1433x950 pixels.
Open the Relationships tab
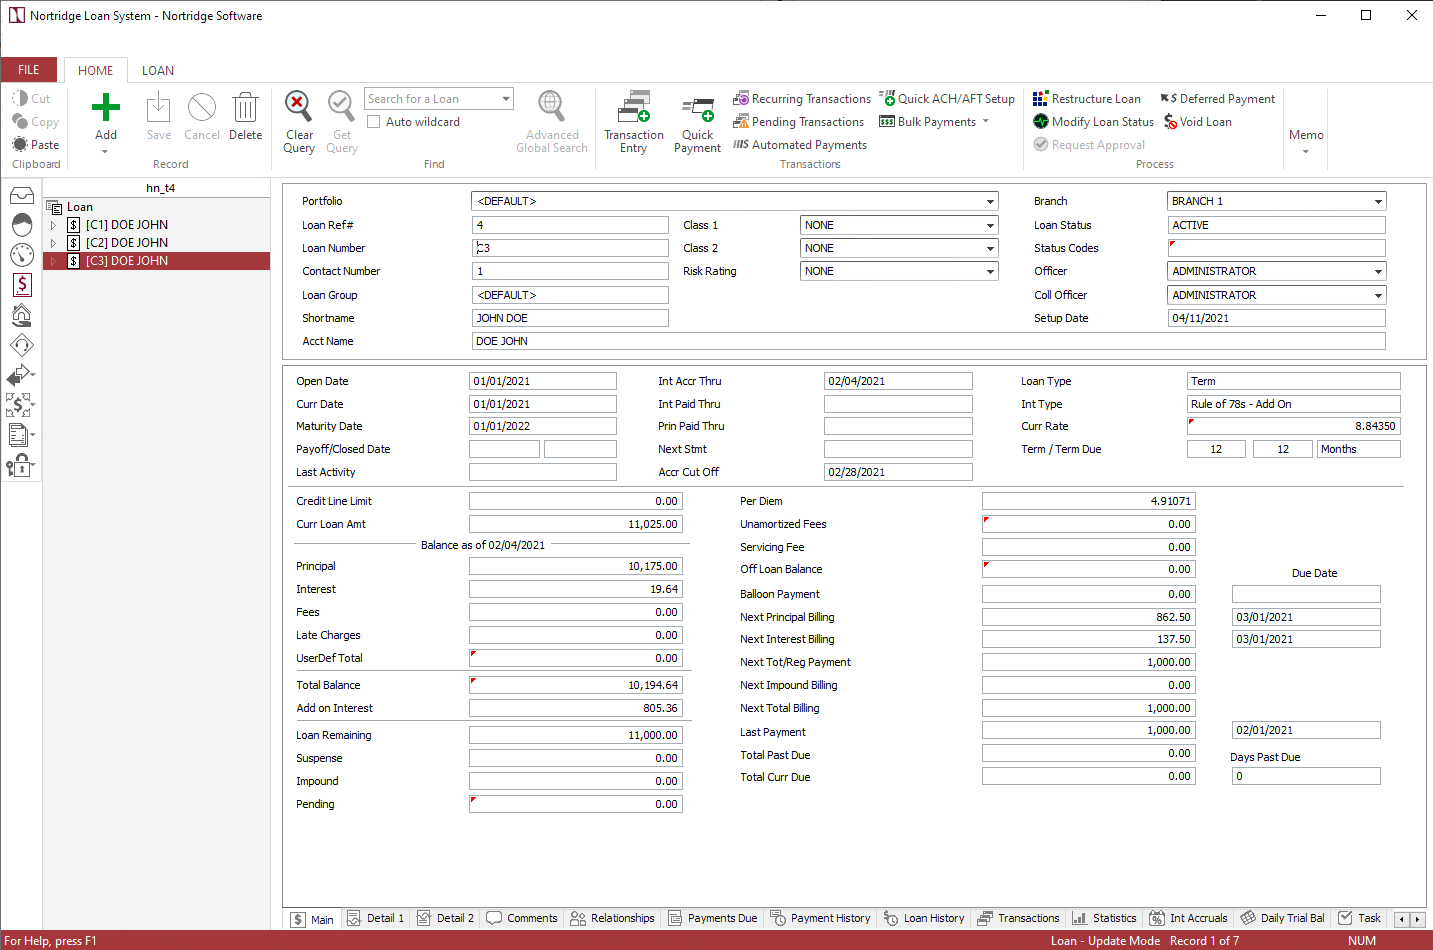(613, 918)
